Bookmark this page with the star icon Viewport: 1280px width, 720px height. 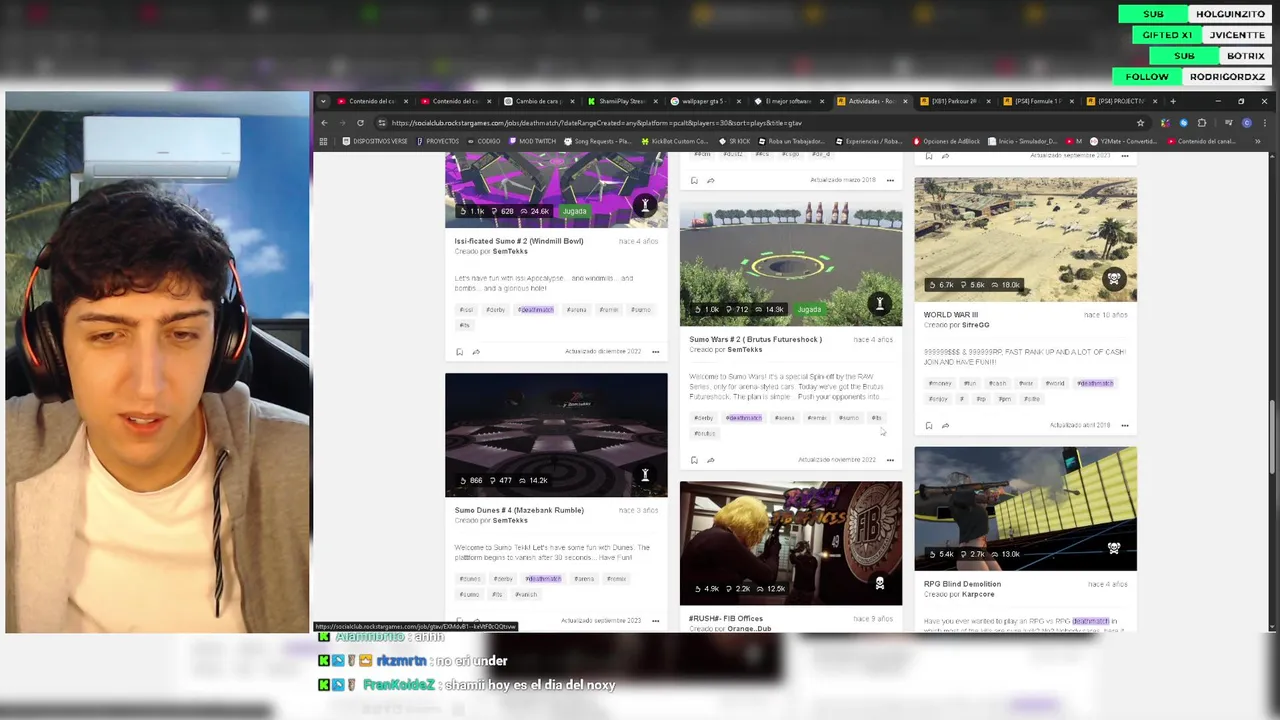(1140, 123)
